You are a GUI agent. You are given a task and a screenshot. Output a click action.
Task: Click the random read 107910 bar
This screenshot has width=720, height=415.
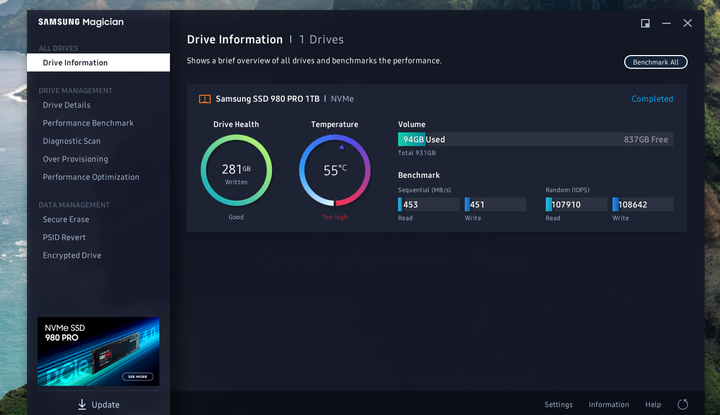(x=576, y=204)
